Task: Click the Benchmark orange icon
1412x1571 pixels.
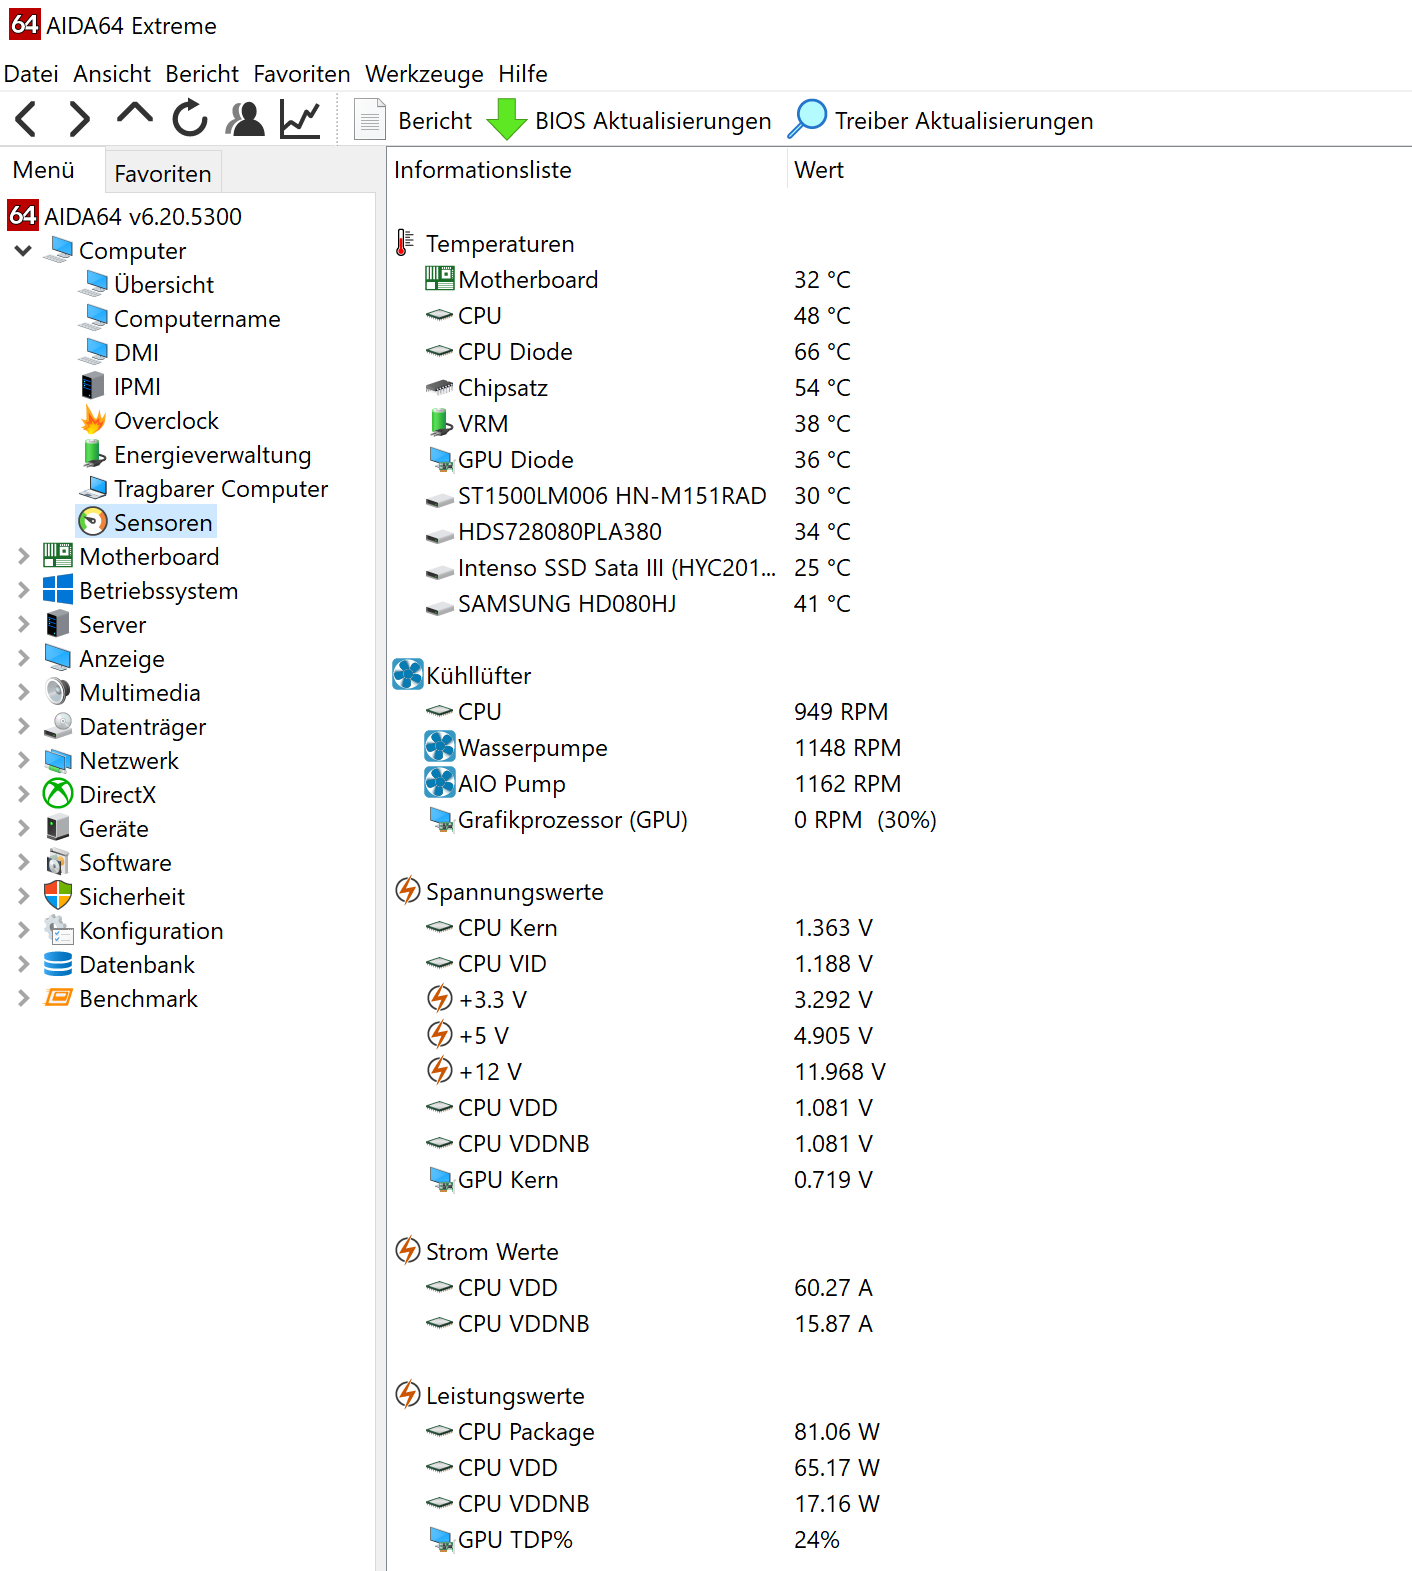Action: (58, 998)
